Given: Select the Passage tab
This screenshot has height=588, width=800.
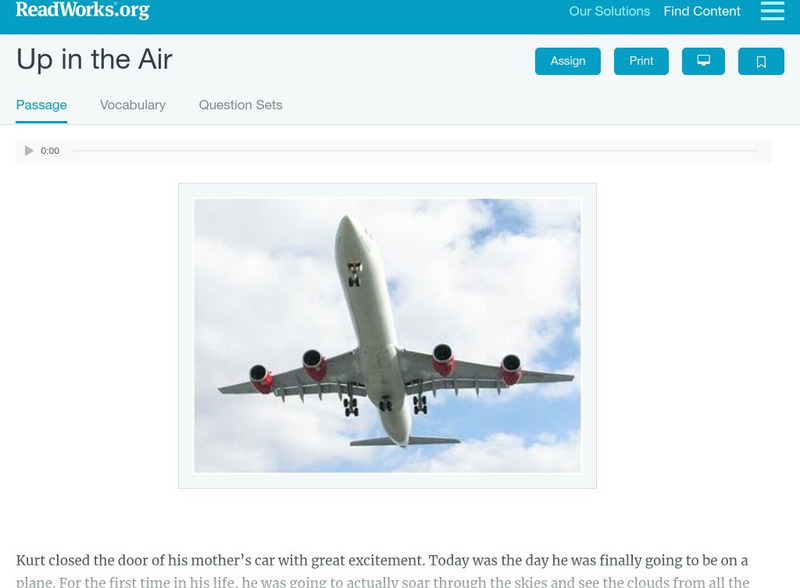Looking at the screenshot, I should (x=41, y=105).
